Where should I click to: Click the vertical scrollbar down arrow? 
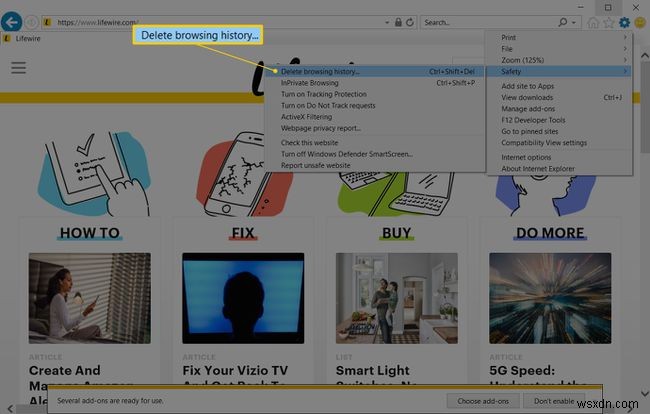pos(645,393)
